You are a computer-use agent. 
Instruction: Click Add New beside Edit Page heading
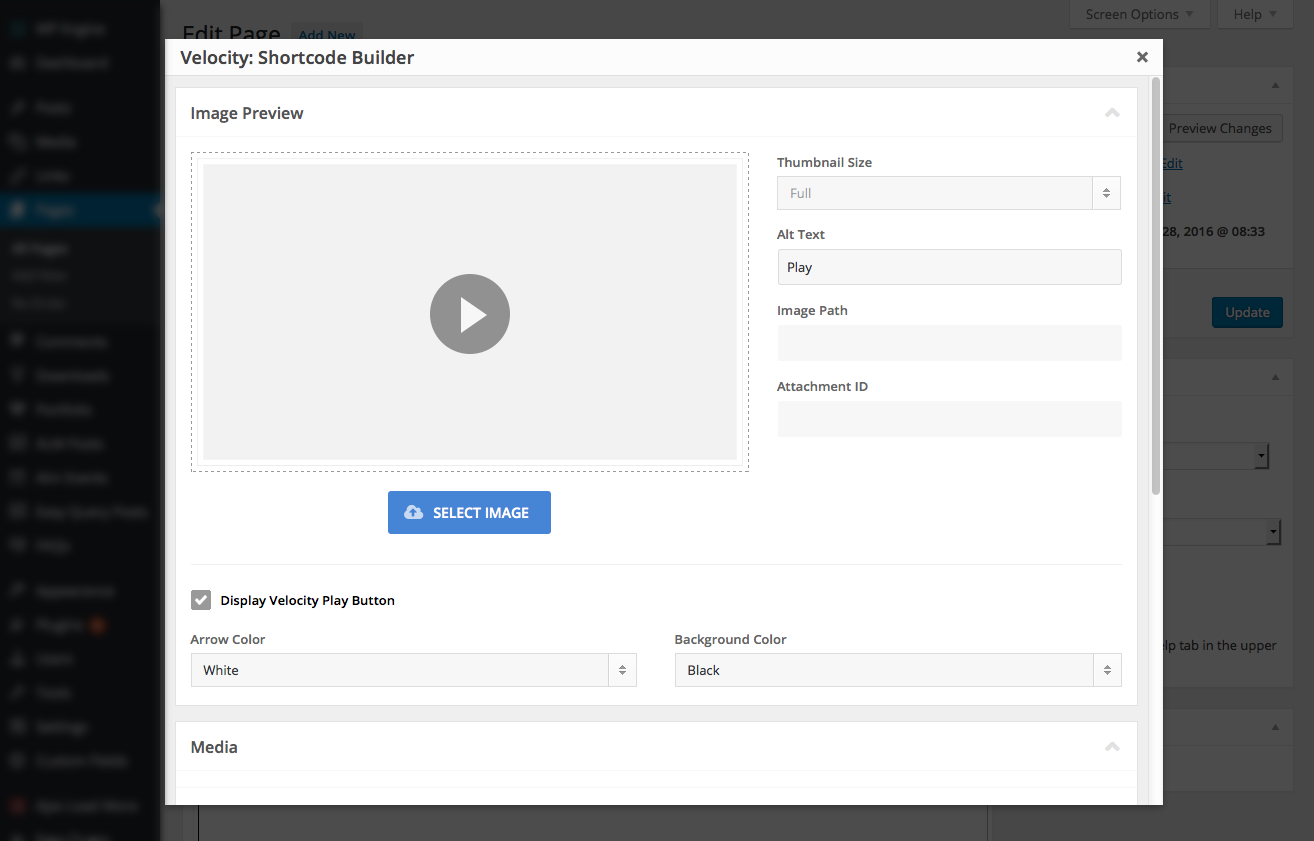coord(327,34)
